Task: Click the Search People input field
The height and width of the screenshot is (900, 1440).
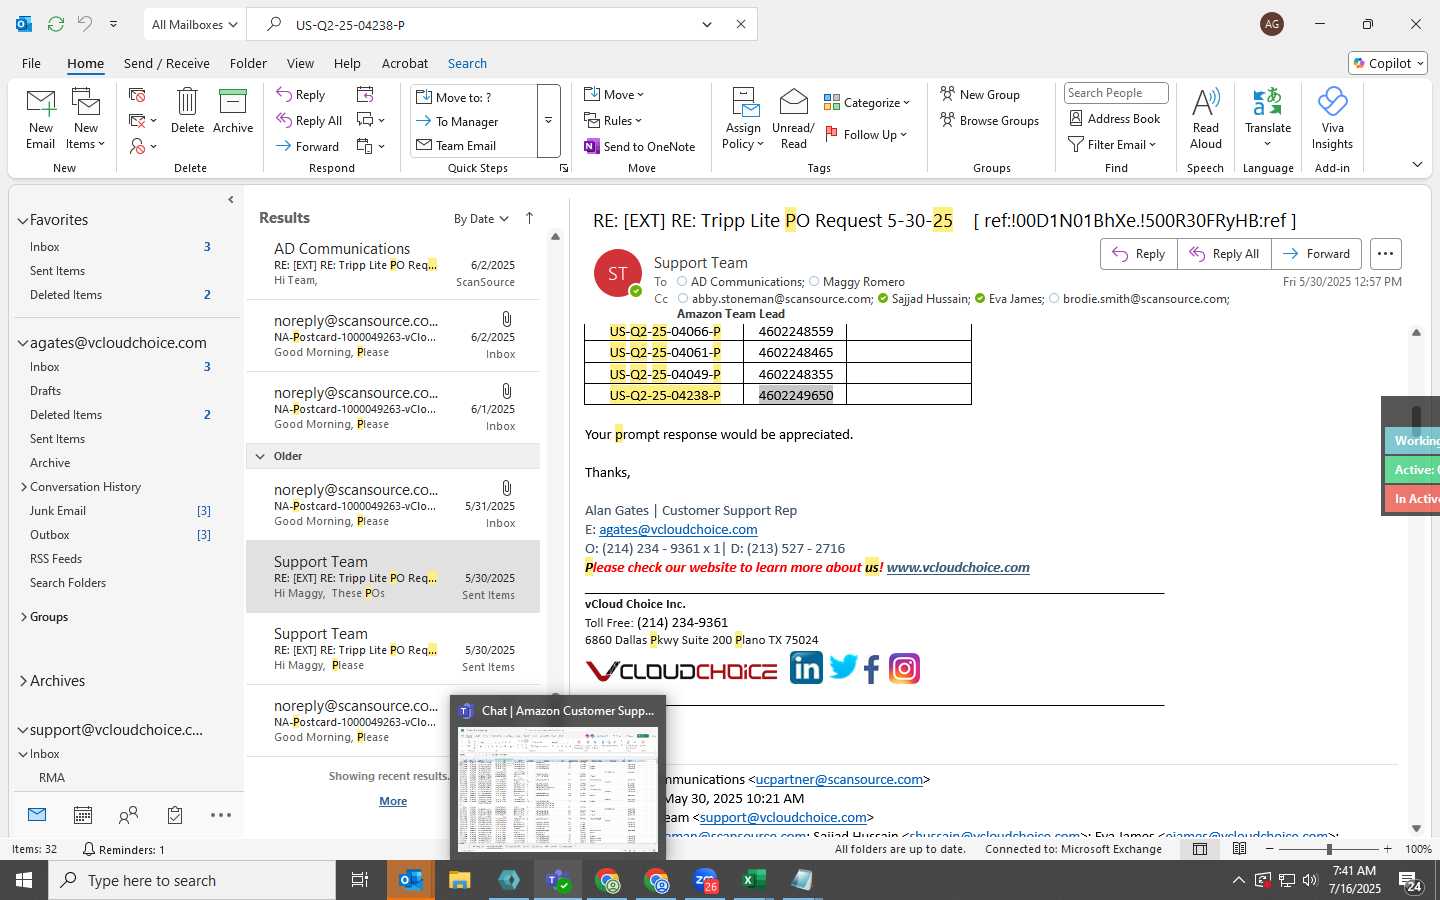Action: pos(1116,93)
